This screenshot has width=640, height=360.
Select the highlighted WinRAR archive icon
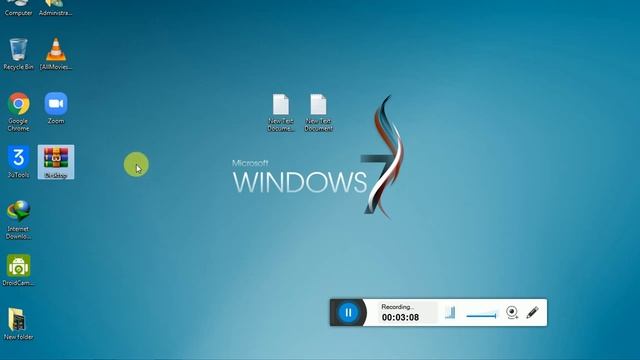coord(56,162)
